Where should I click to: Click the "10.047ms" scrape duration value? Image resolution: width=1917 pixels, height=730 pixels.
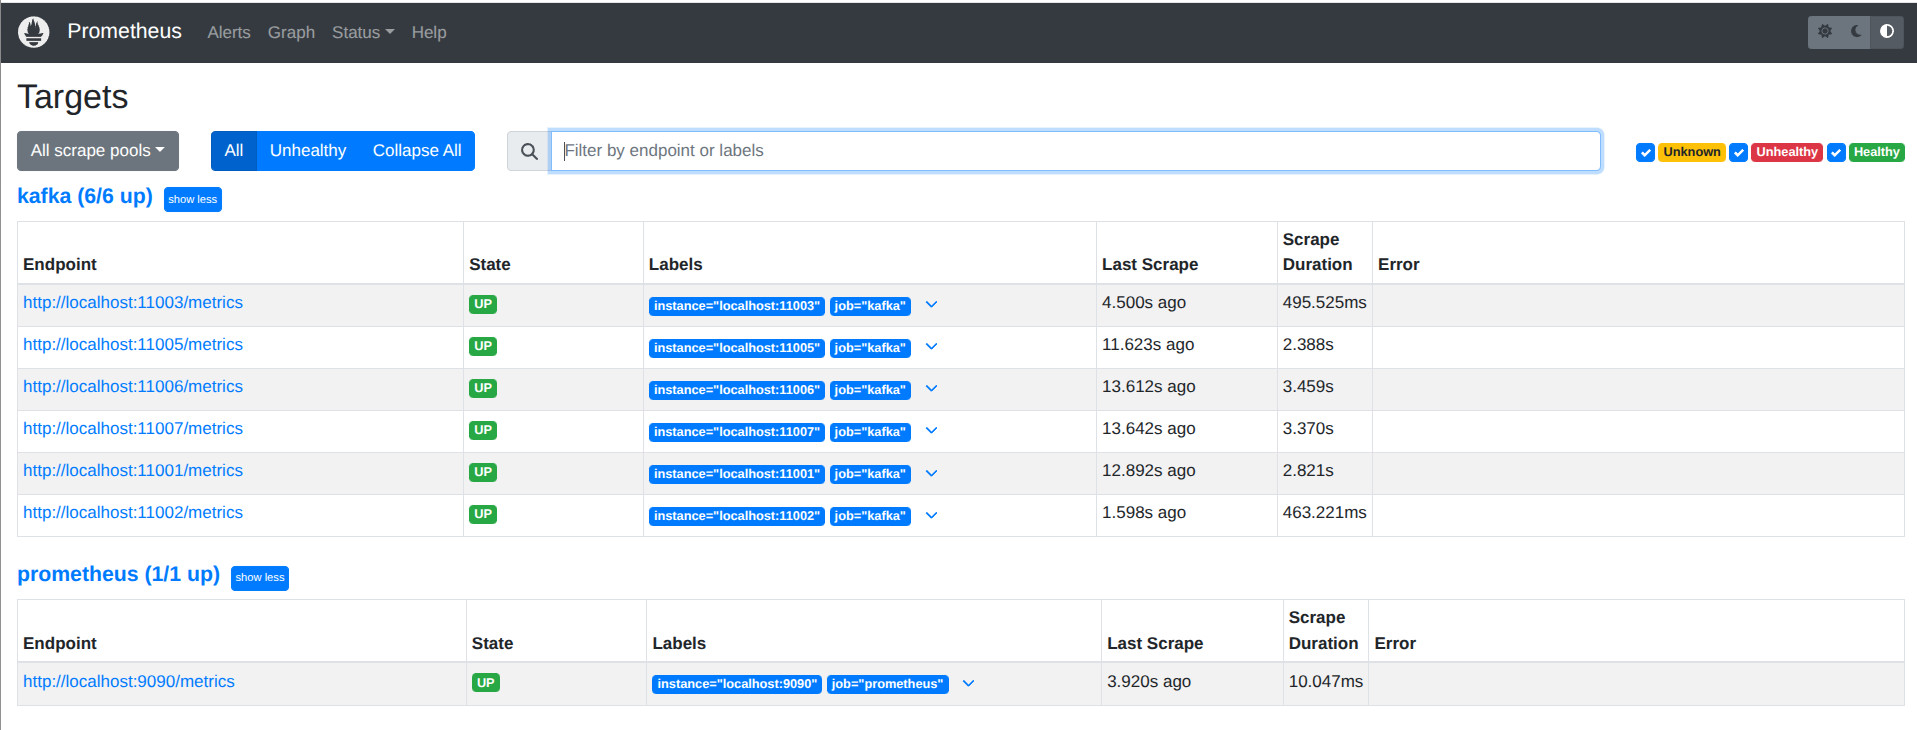click(x=1325, y=682)
